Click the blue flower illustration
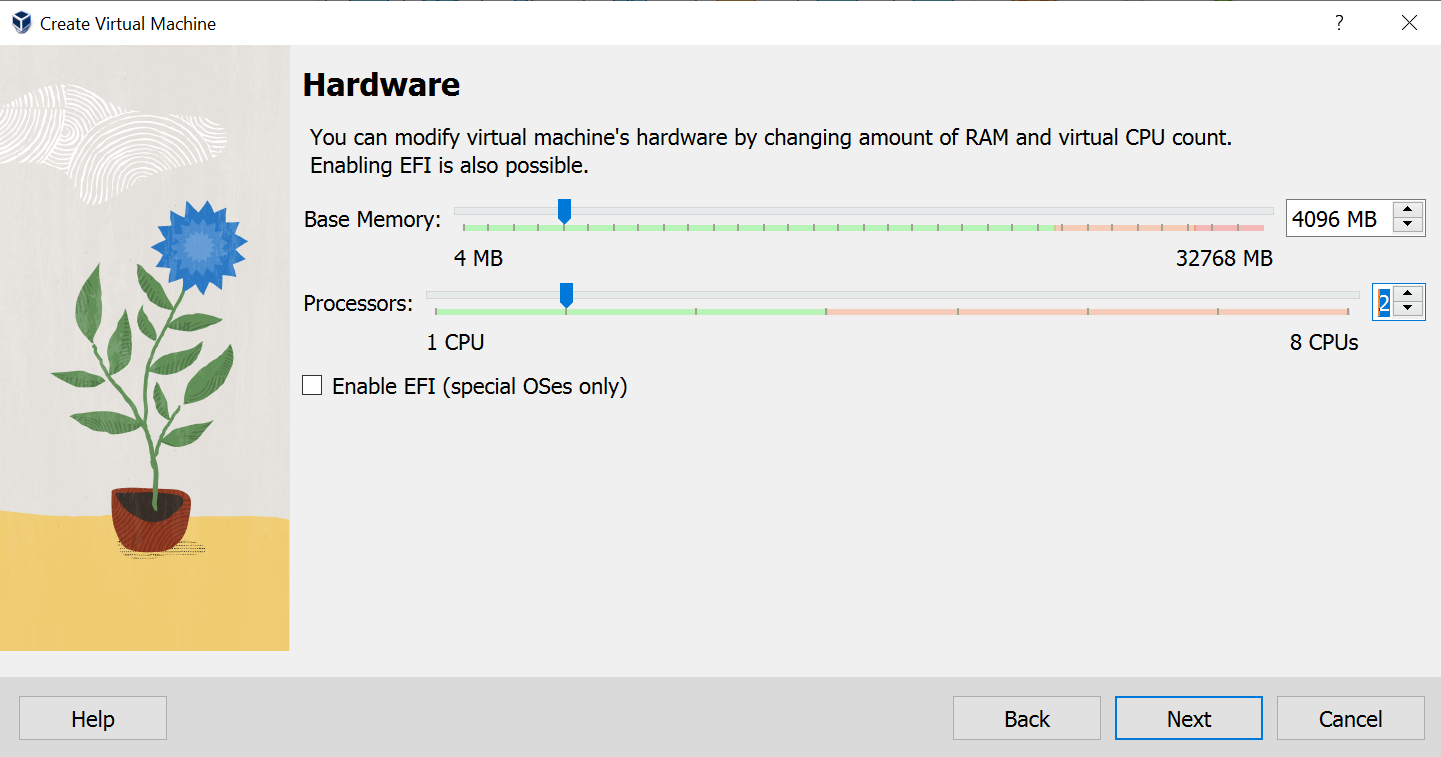Screen dimensions: 1441x757 click(200, 245)
